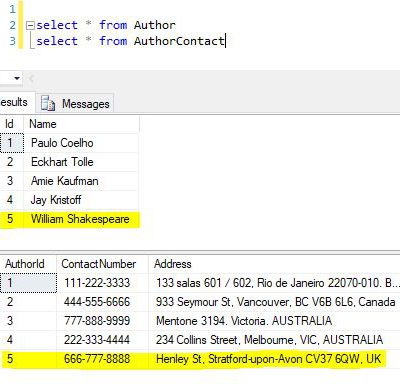400x387 pixels.
Task: Select contact number 777-888-9999
Action: pyautogui.click(x=102, y=321)
